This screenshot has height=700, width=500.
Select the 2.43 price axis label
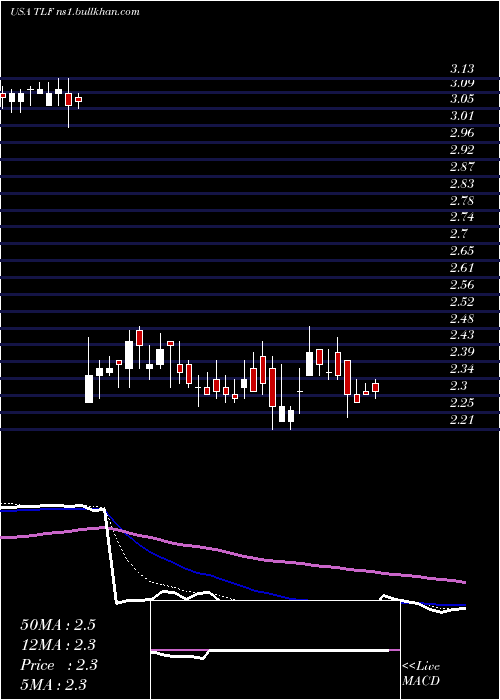coord(462,335)
